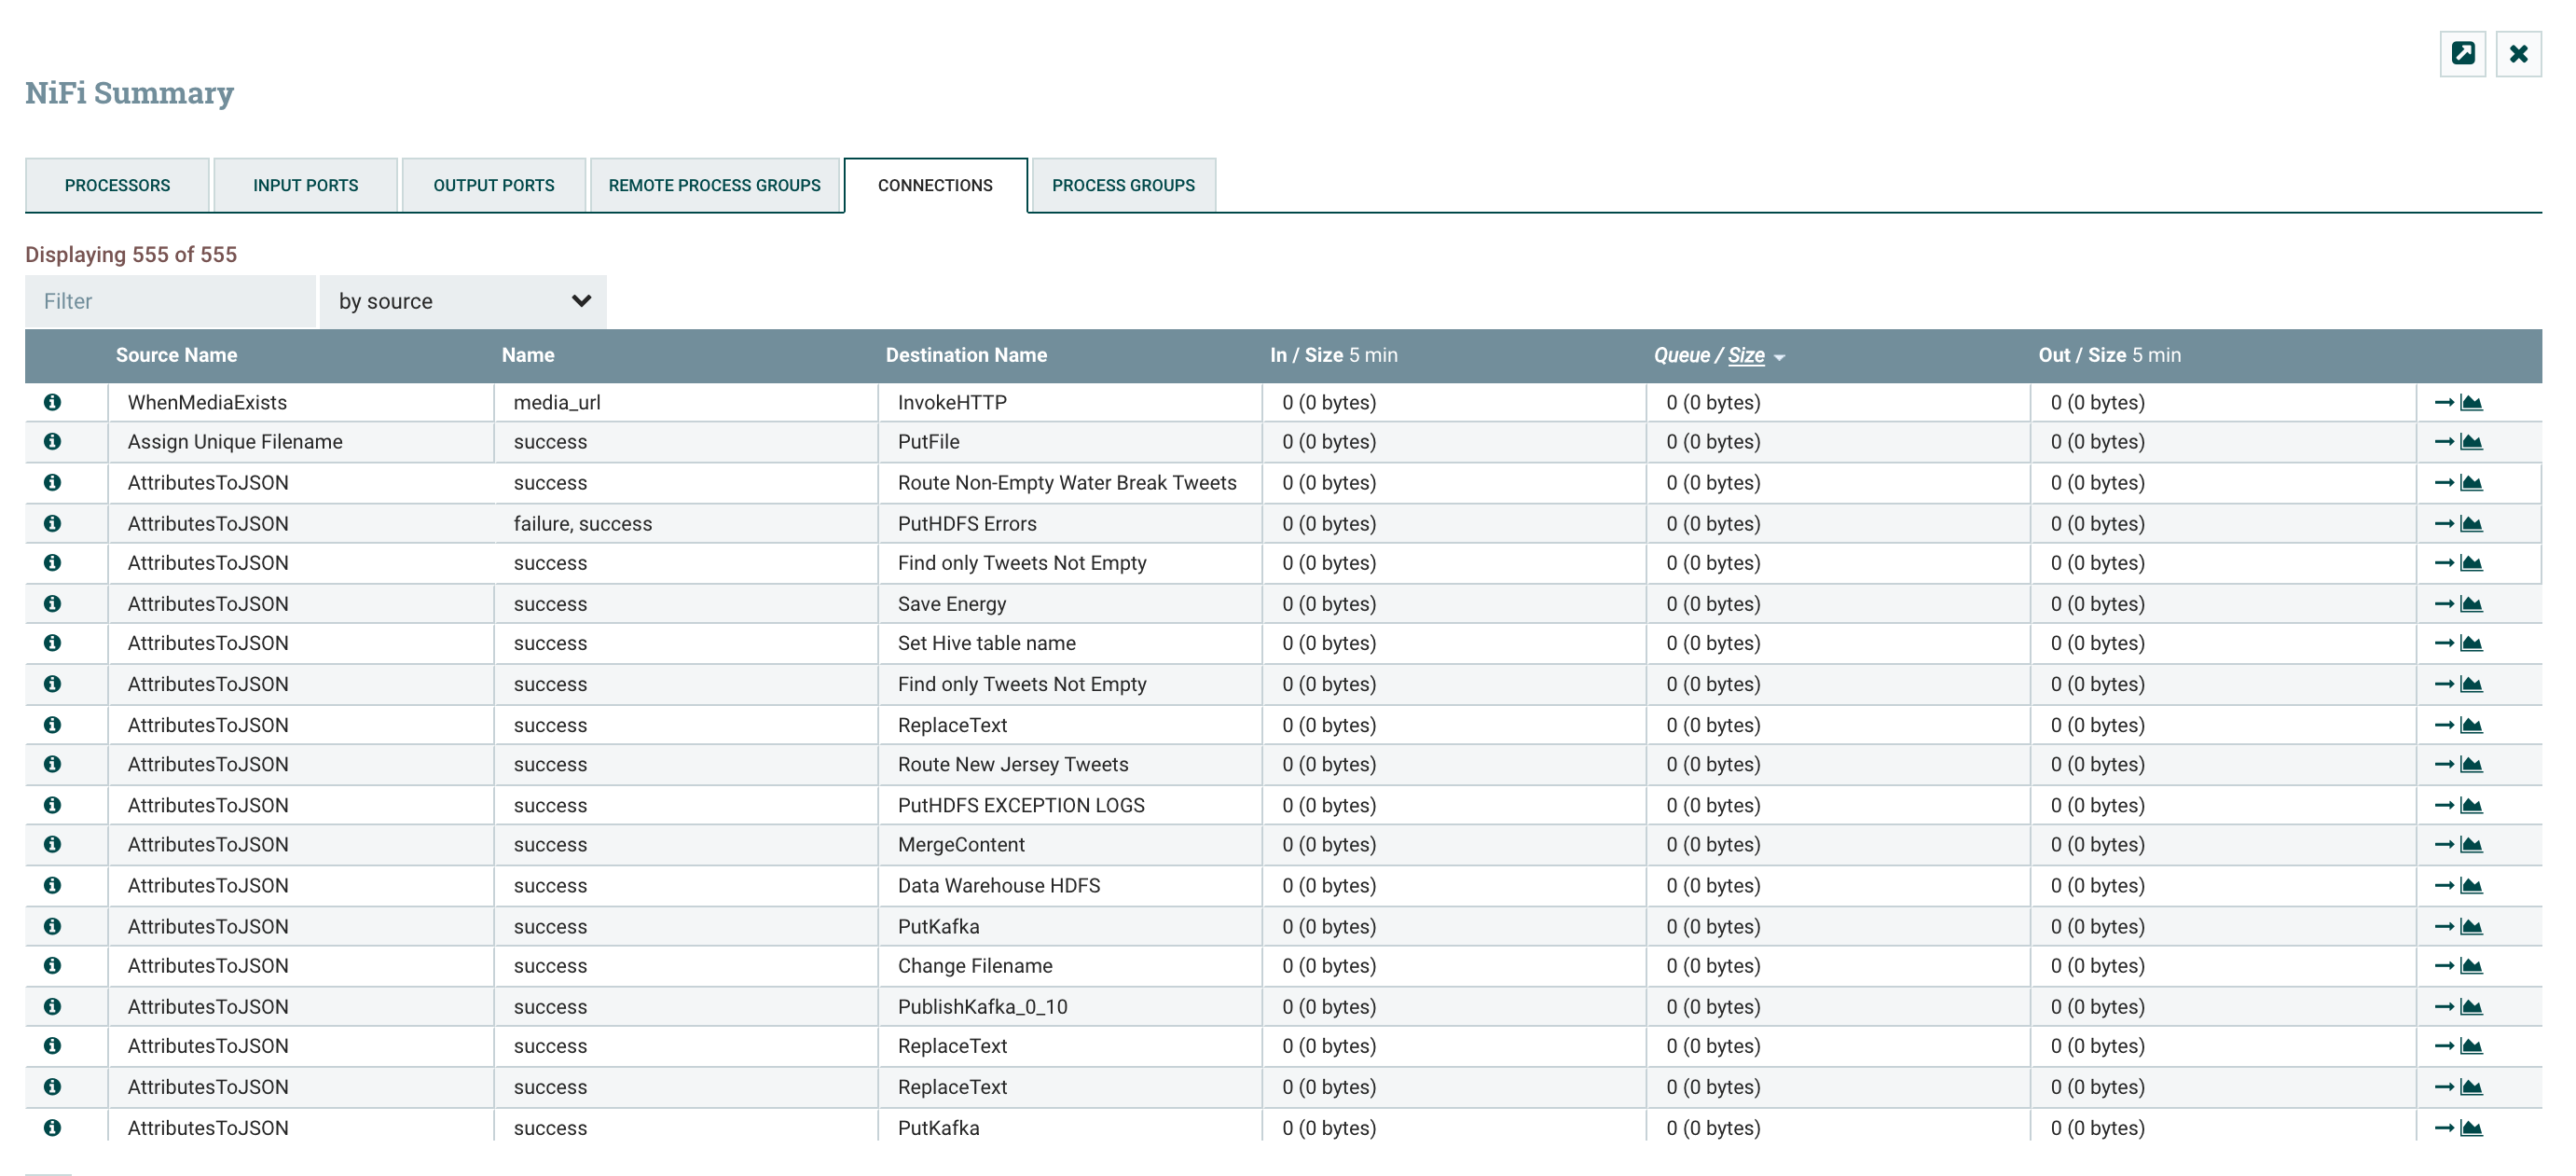This screenshot has height=1176, width=2576.
Task: Switch to the Processors tab
Action: tap(117, 186)
